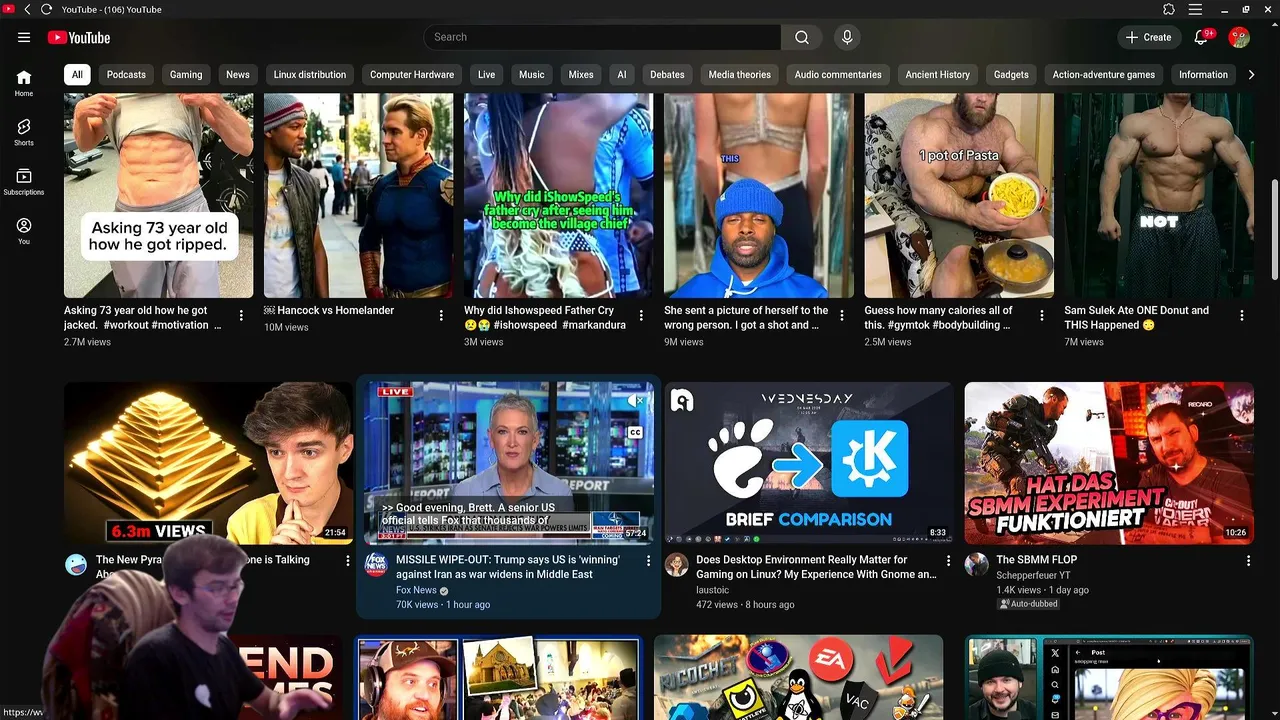The image size is (1280, 720).
Task: Open browser extensions icon in title bar
Action: (x=1169, y=9)
